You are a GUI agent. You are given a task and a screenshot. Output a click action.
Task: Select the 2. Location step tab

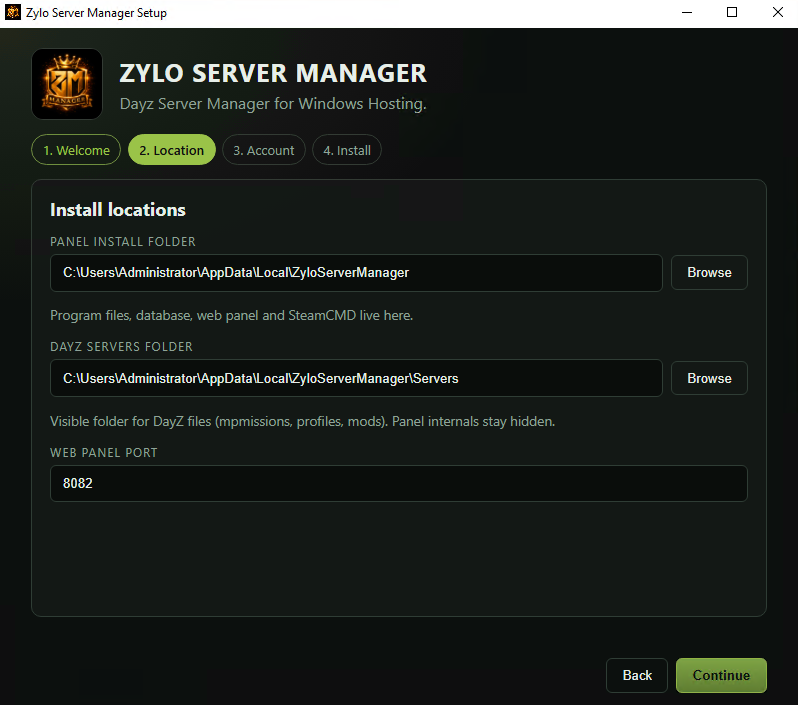172,150
